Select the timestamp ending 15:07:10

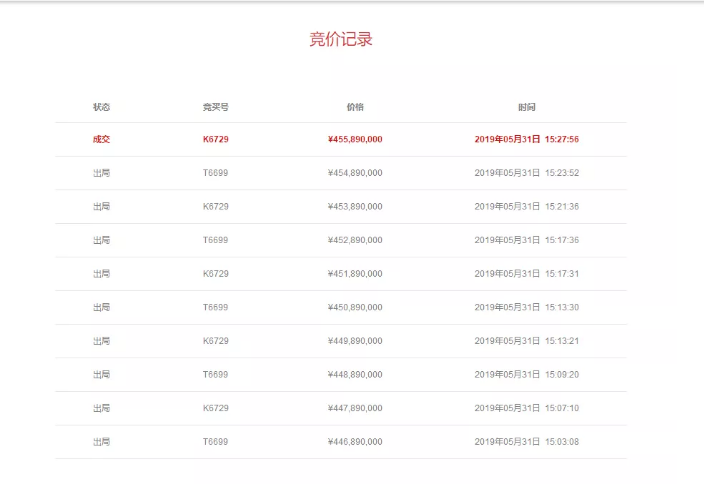click(x=526, y=408)
